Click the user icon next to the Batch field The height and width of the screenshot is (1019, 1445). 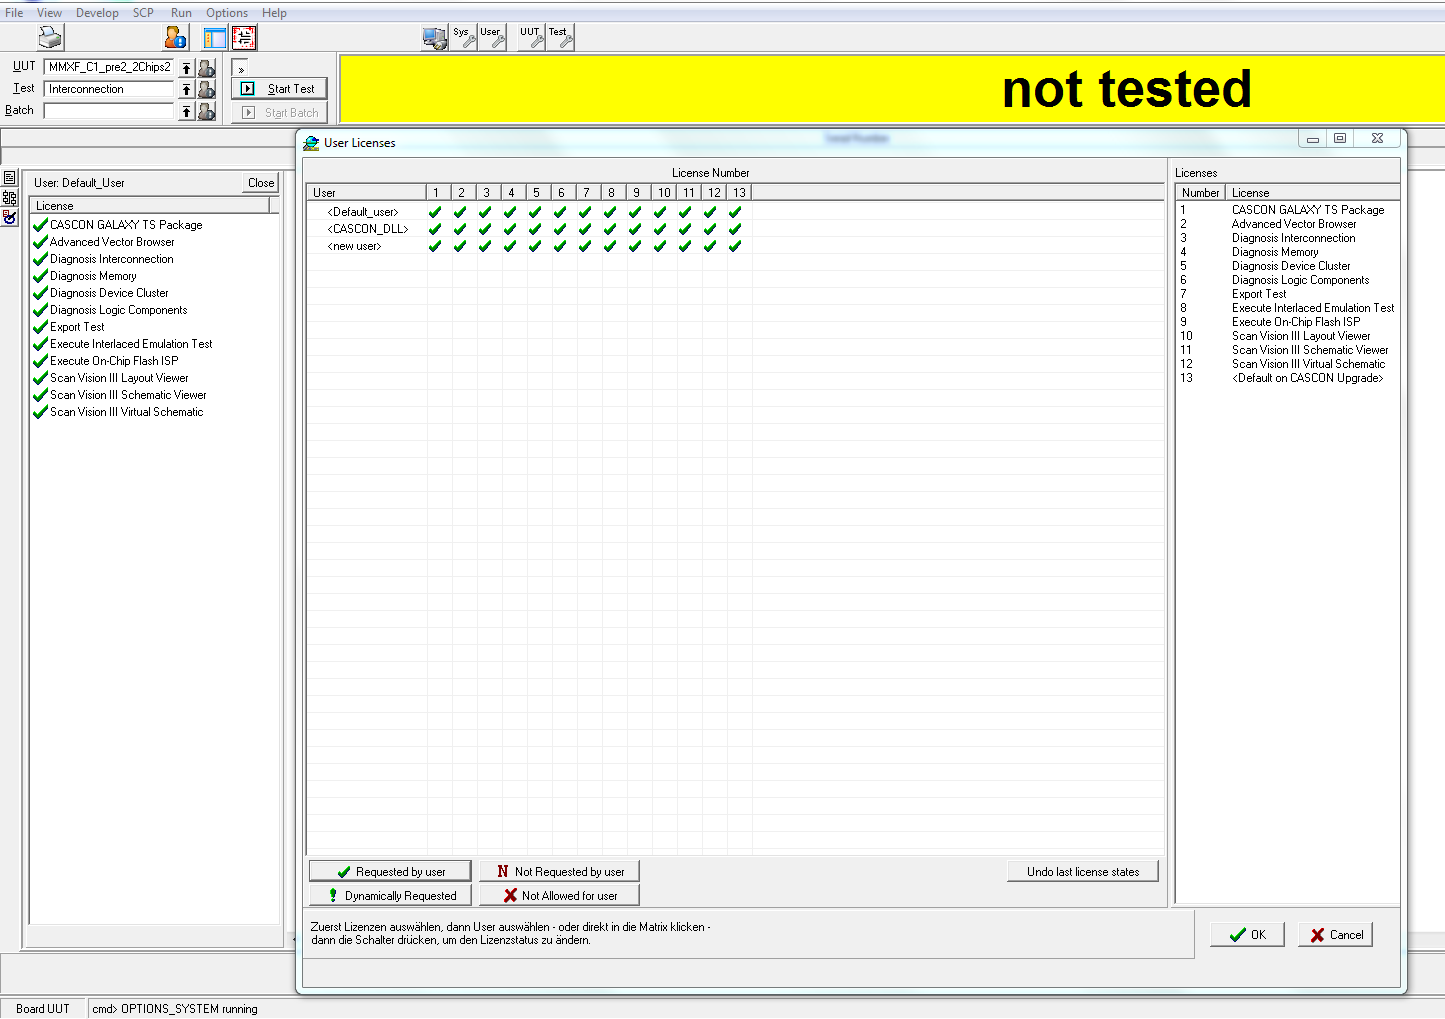tap(207, 112)
